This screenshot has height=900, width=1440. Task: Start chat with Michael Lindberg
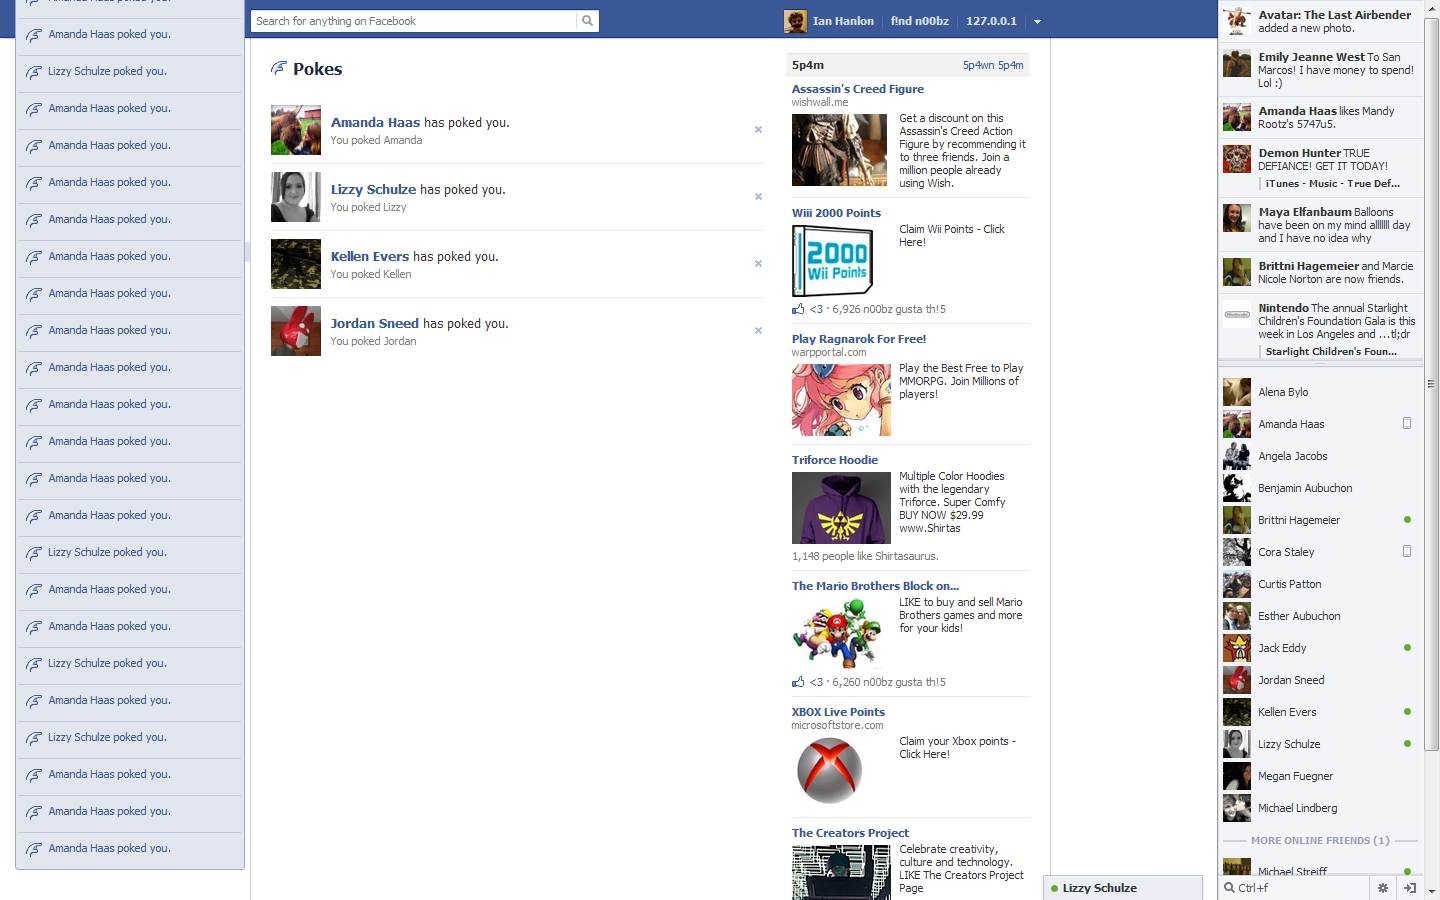1320,808
